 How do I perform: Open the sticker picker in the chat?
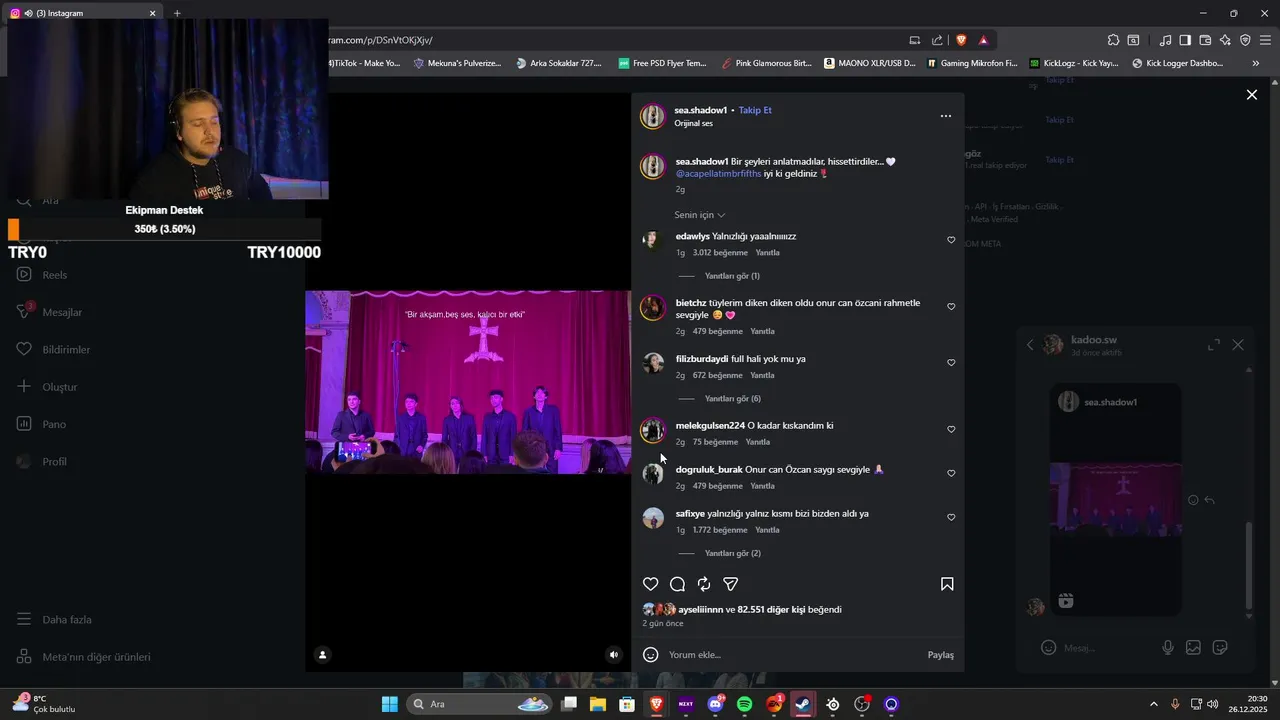click(1220, 648)
